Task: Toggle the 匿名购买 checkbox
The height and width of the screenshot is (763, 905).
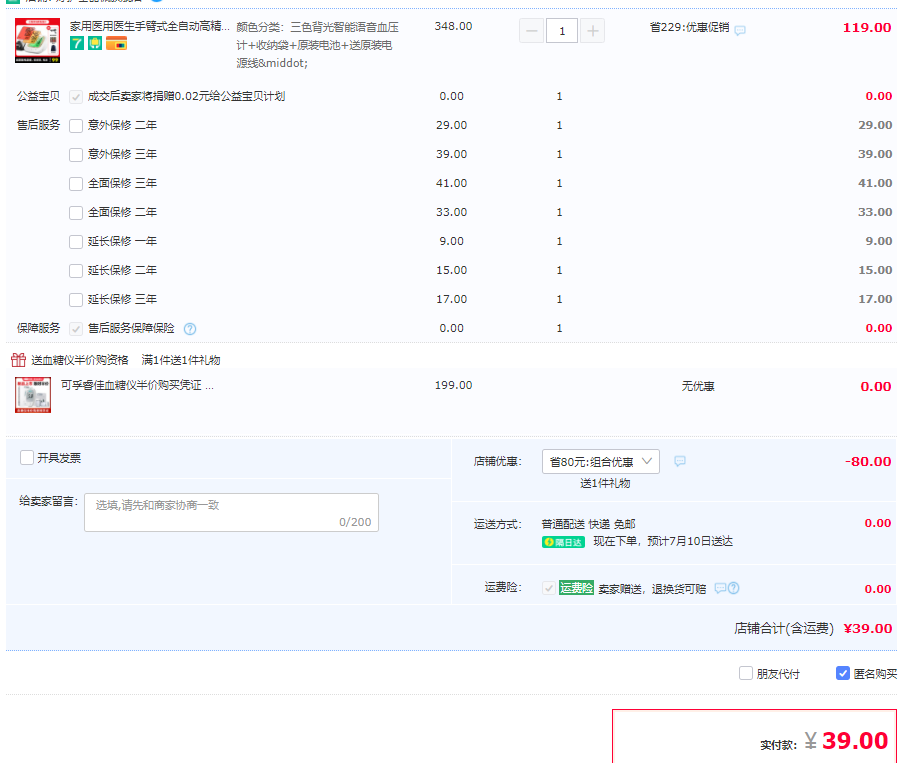Action: 843,674
